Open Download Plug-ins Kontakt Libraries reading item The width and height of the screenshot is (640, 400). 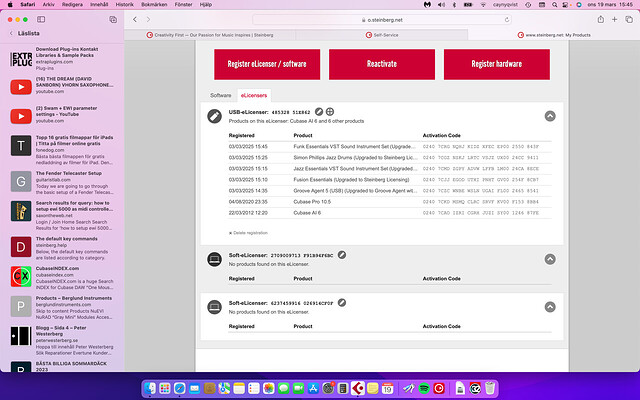click(62, 58)
